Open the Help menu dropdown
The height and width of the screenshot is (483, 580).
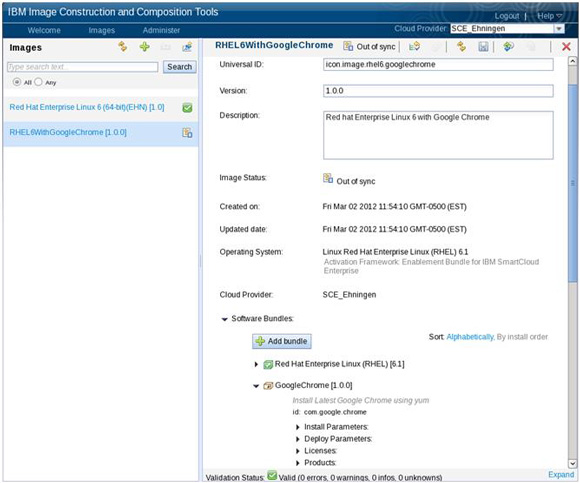550,16
